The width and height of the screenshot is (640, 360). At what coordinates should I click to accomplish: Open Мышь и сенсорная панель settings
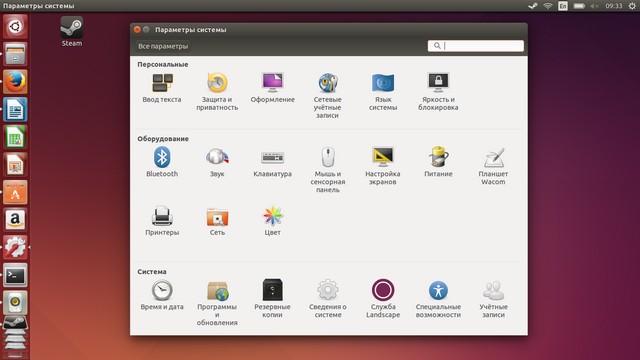click(328, 170)
